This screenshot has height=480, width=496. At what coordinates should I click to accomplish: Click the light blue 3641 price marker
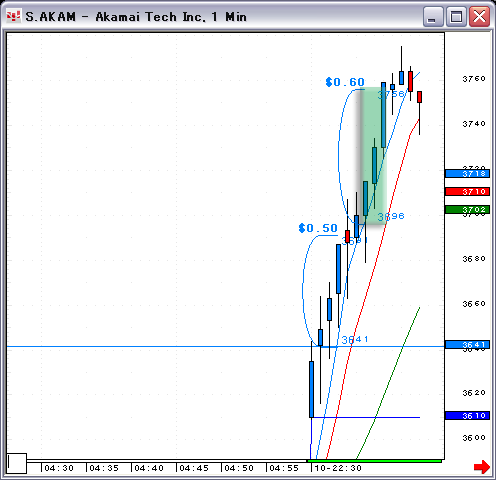(x=467, y=344)
